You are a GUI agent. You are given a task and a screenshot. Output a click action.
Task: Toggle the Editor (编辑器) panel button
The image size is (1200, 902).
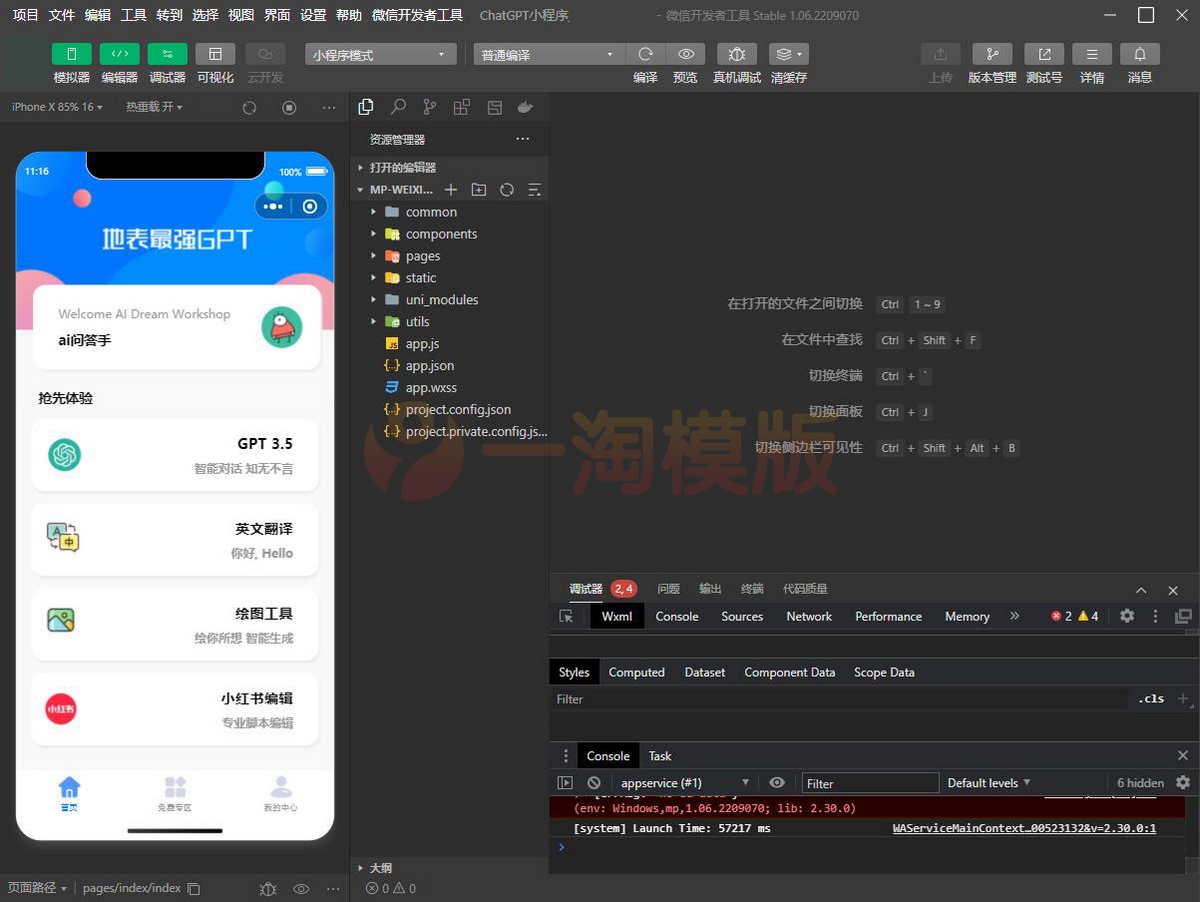point(119,54)
